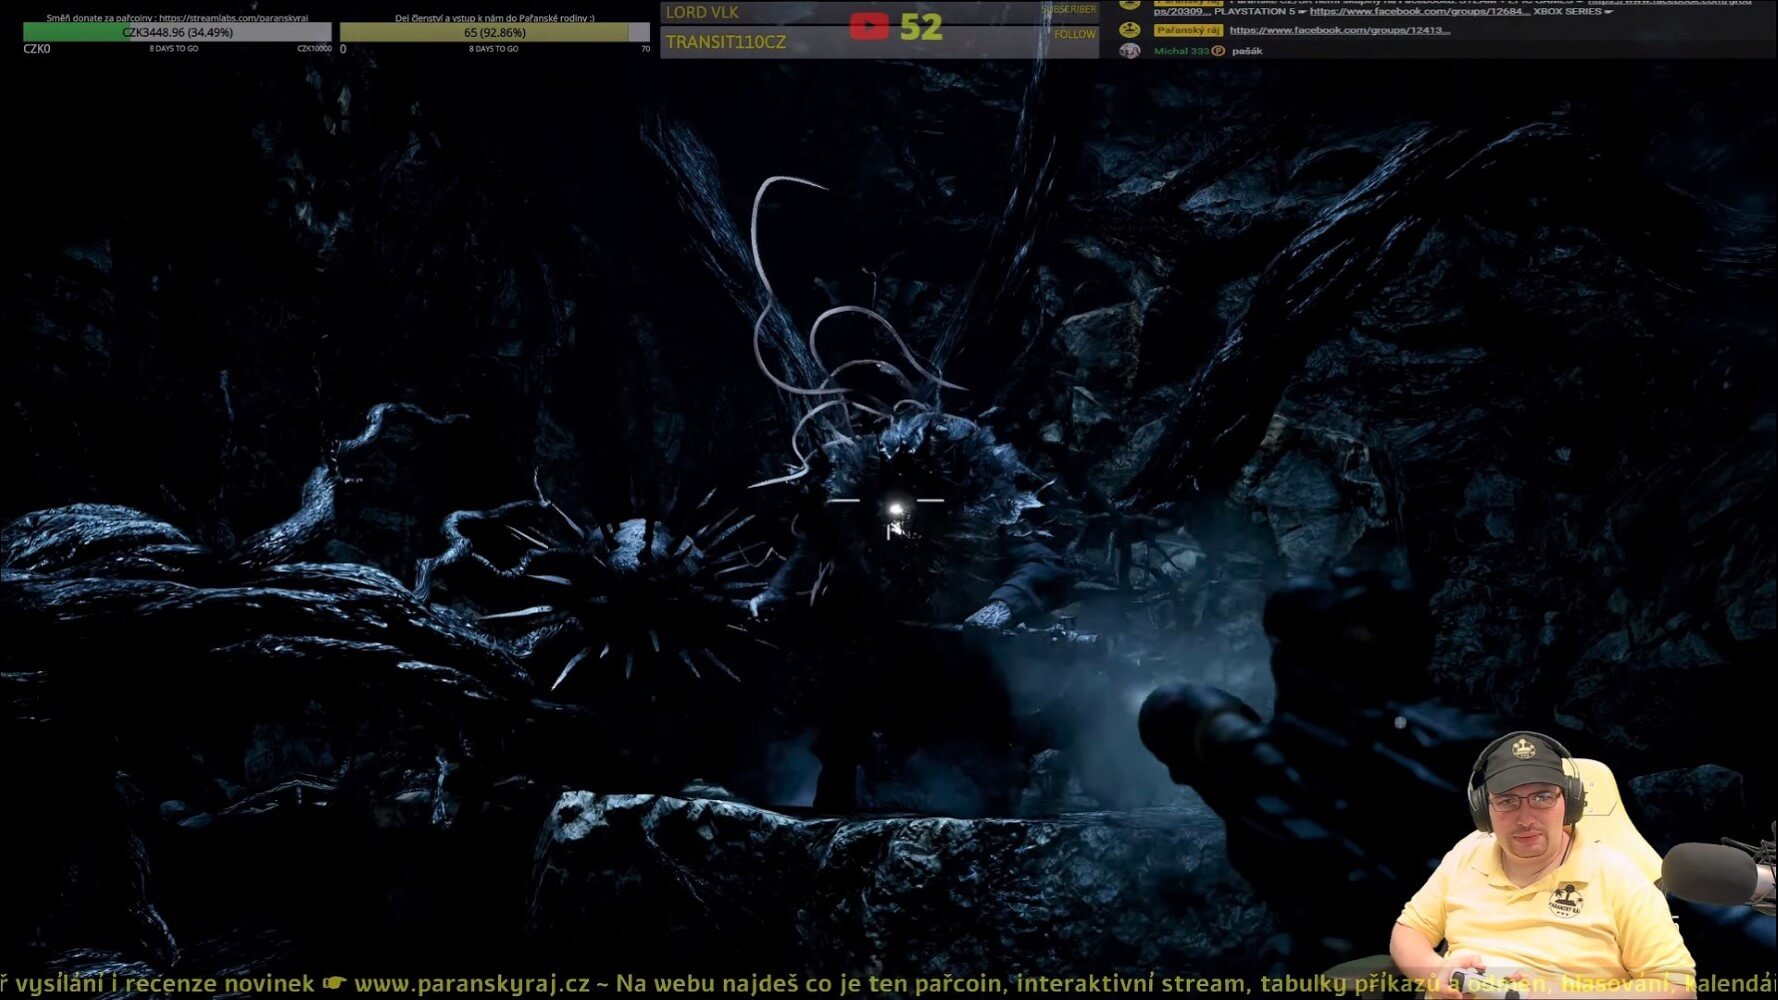
Task: Click the TRANSIT110CZ follower name
Action: click(x=726, y=42)
